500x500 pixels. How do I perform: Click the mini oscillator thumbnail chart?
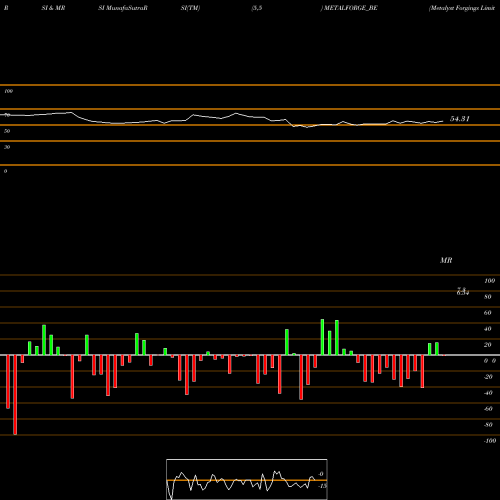[247, 479]
